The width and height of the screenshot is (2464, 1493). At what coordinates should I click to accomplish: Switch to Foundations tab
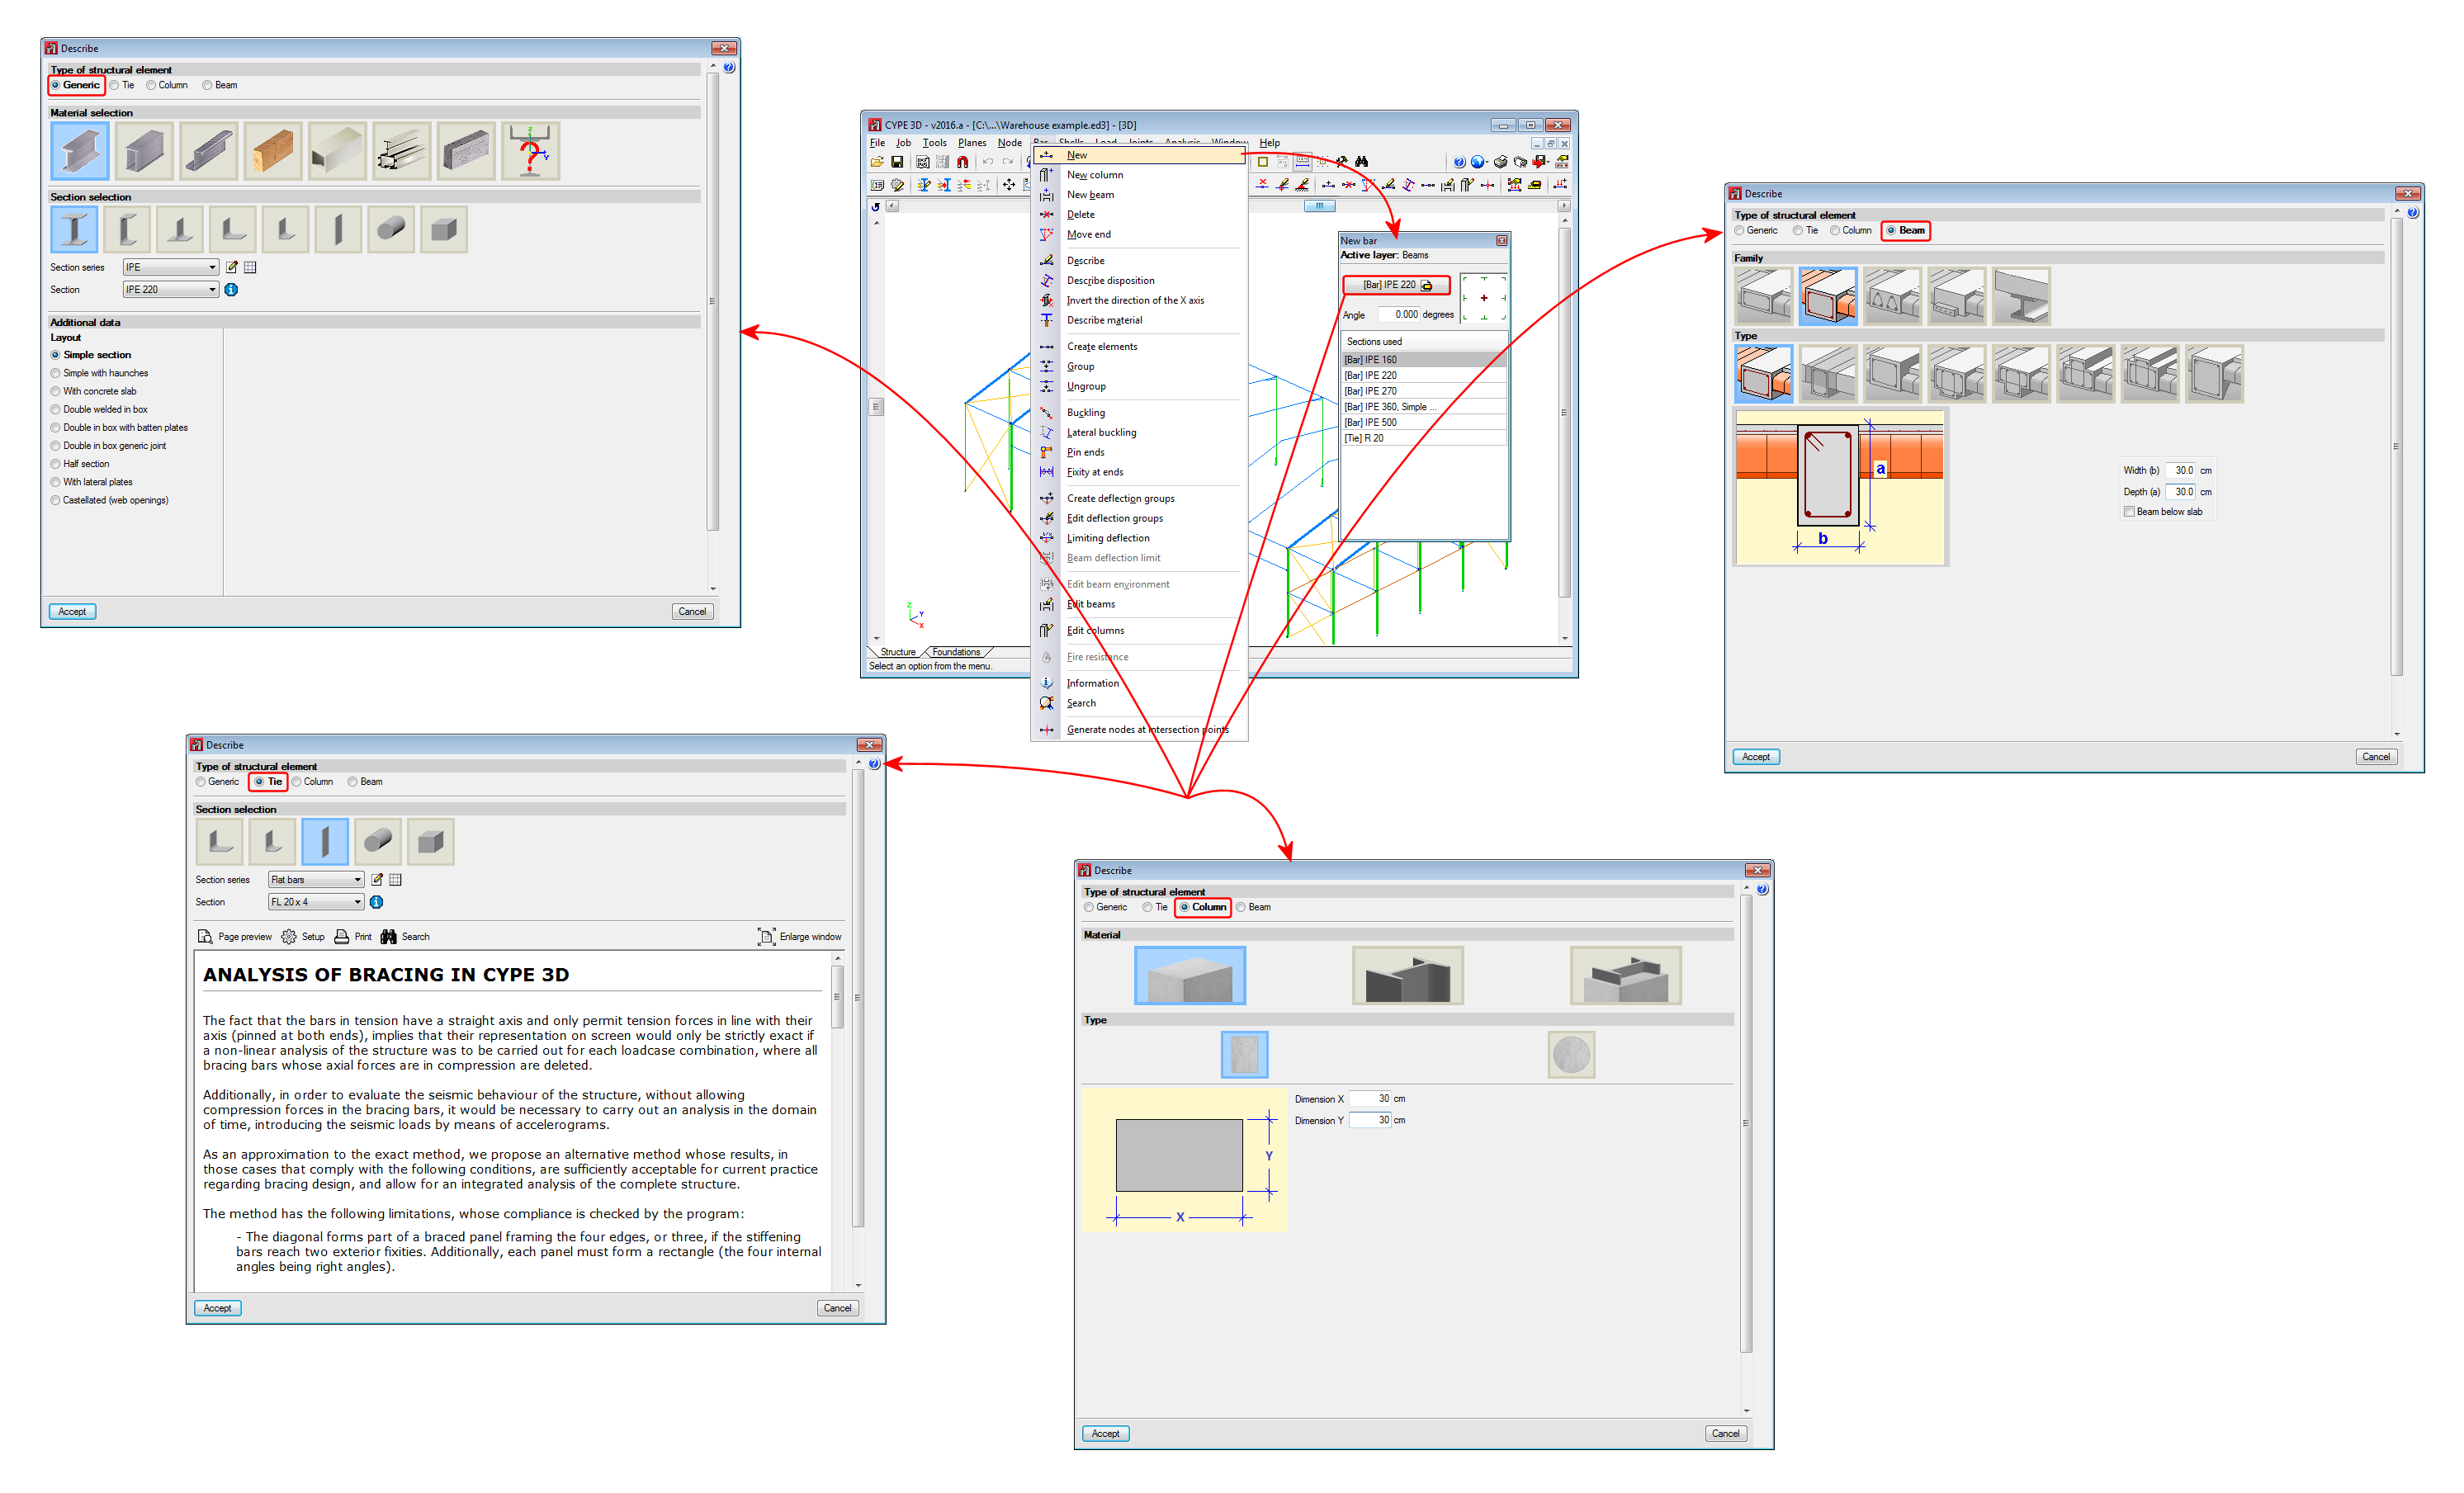pos(956,652)
